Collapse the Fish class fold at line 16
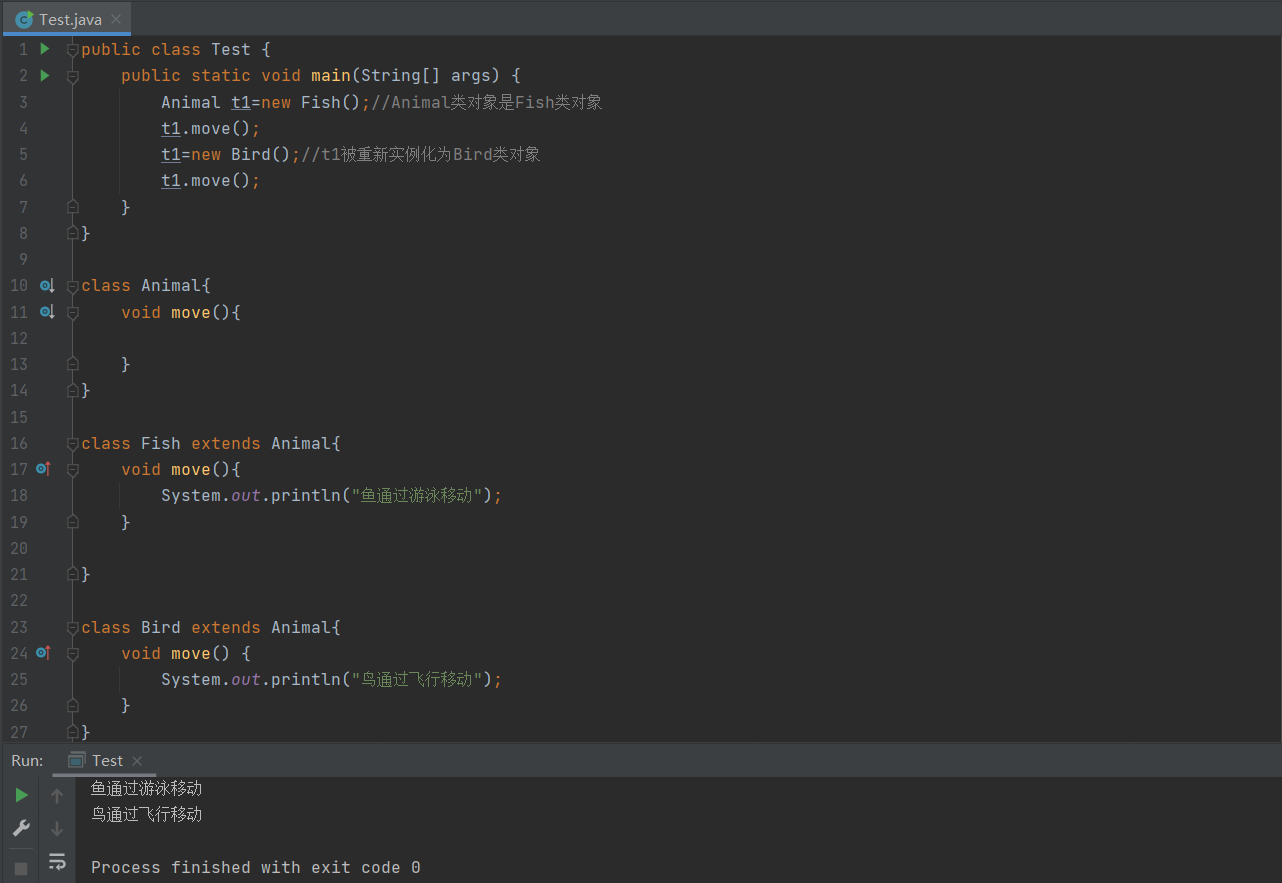 click(72, 443)
